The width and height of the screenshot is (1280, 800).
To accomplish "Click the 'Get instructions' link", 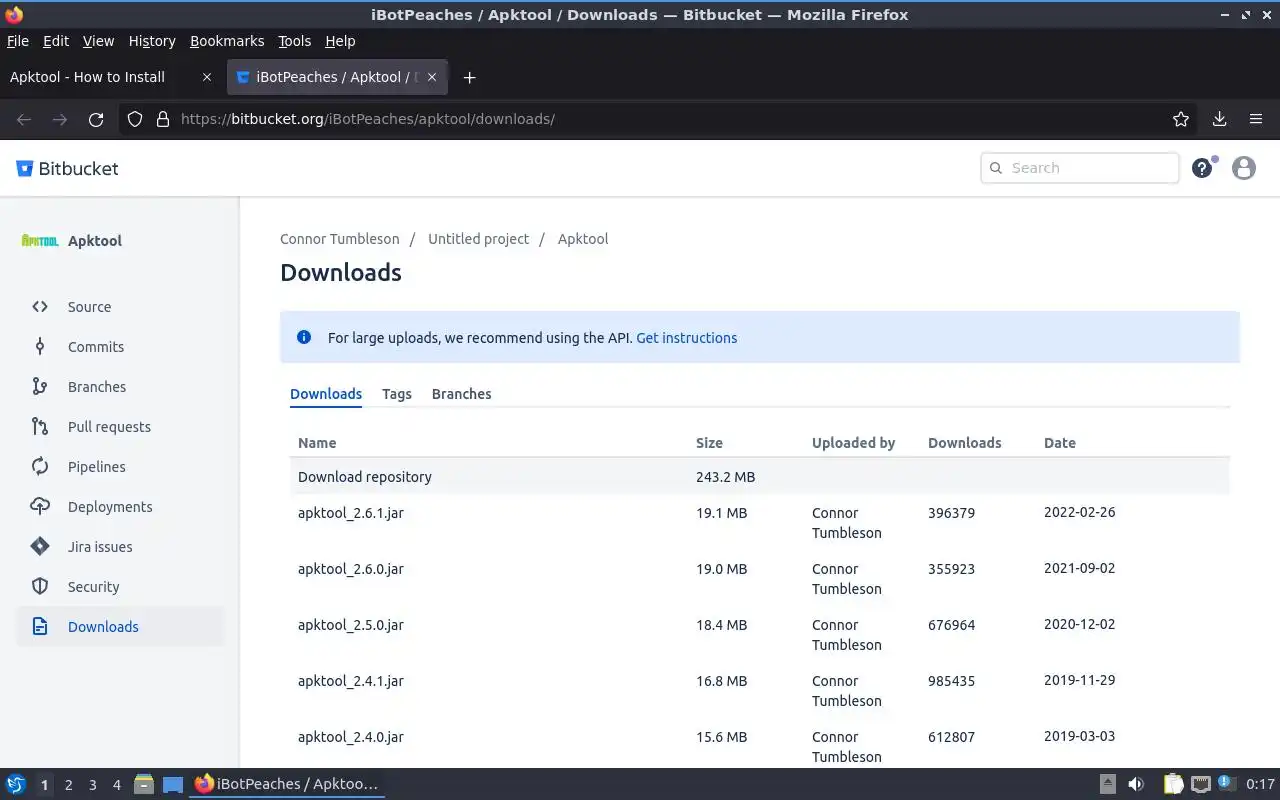I will point(687,338).
